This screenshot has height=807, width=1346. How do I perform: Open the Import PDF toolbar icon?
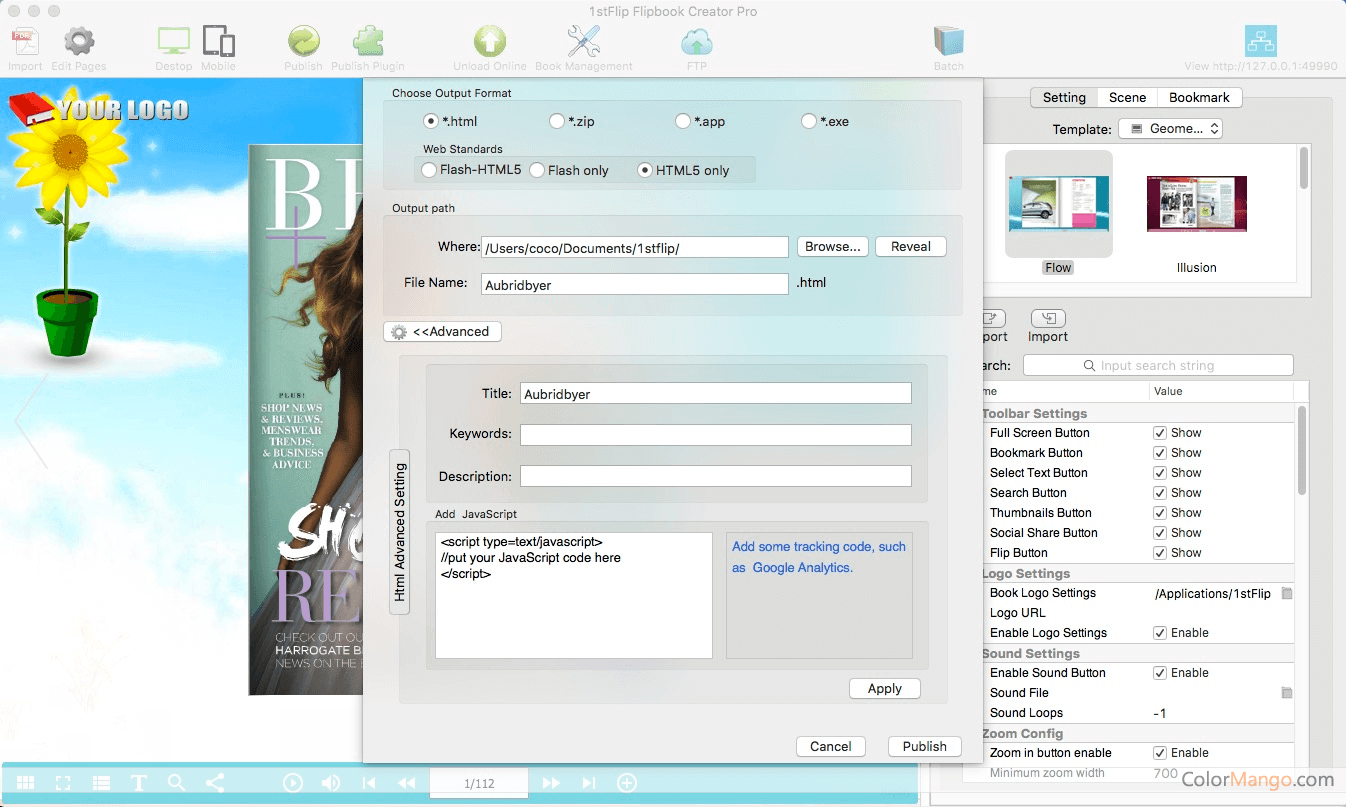tap(25, 43)
